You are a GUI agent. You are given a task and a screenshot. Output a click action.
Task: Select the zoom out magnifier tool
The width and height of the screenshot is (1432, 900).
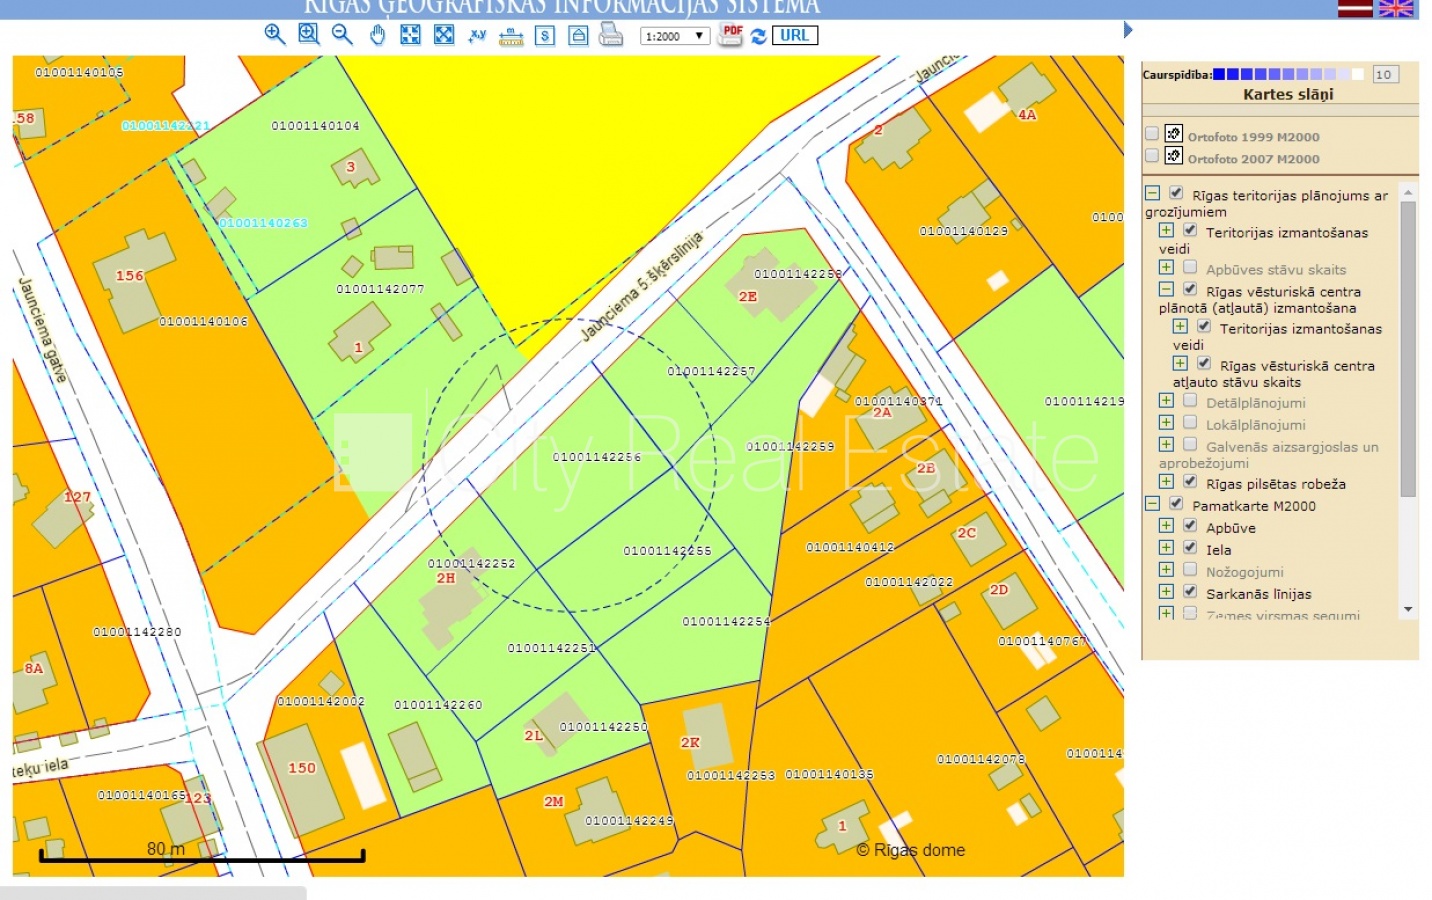pyautogui.click(x=342, y=35)
